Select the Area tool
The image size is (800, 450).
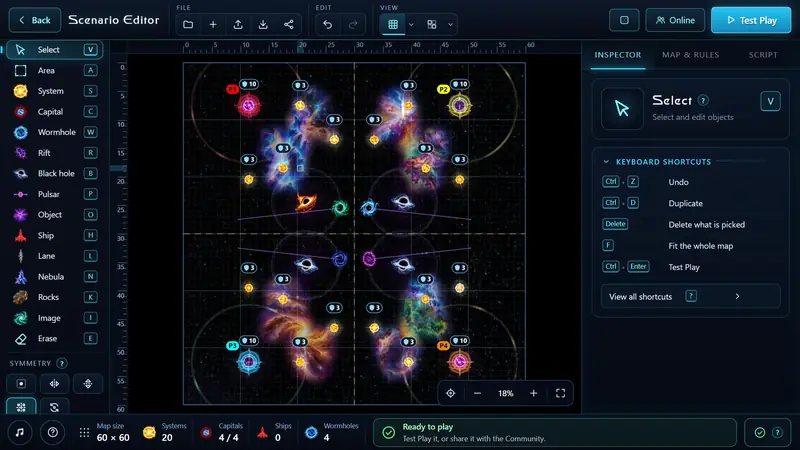55,70
